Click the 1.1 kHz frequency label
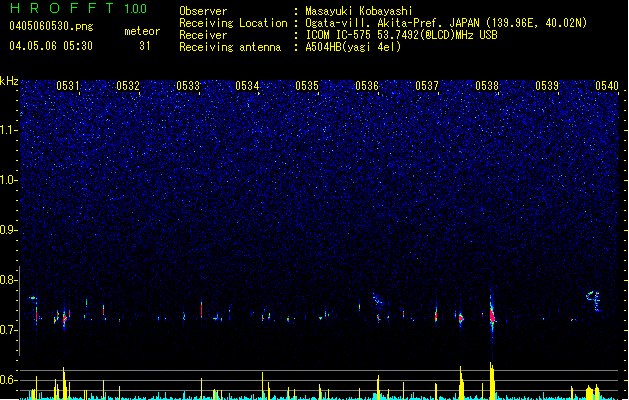The height and width of the screenshot is (400, 629). 8,130
